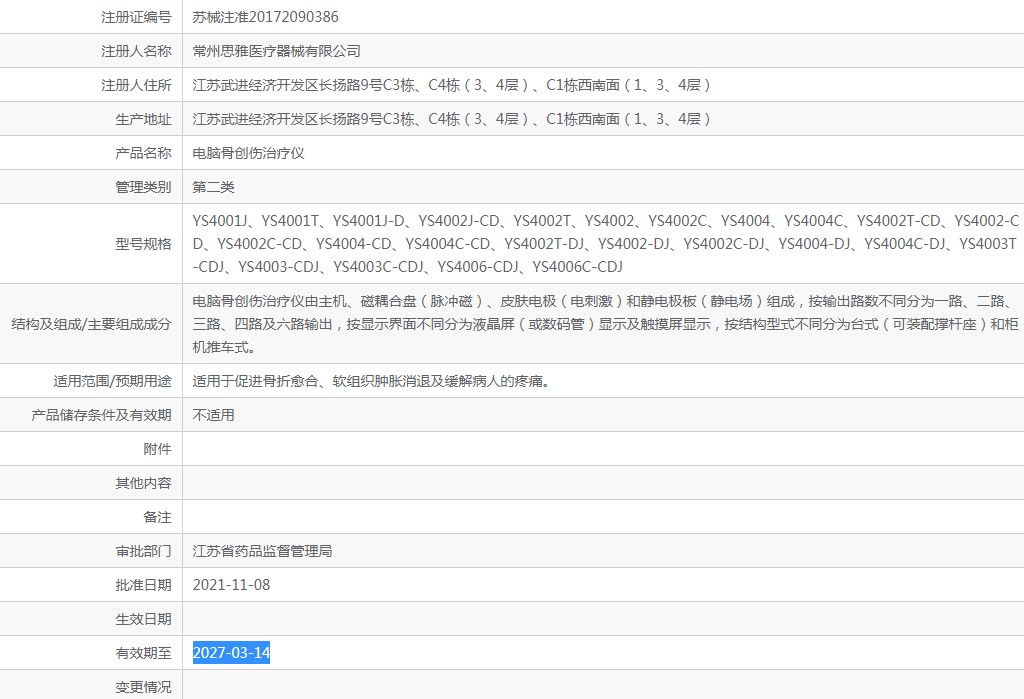
Task: Click the 生产地址 label
Action: (143, 119)
